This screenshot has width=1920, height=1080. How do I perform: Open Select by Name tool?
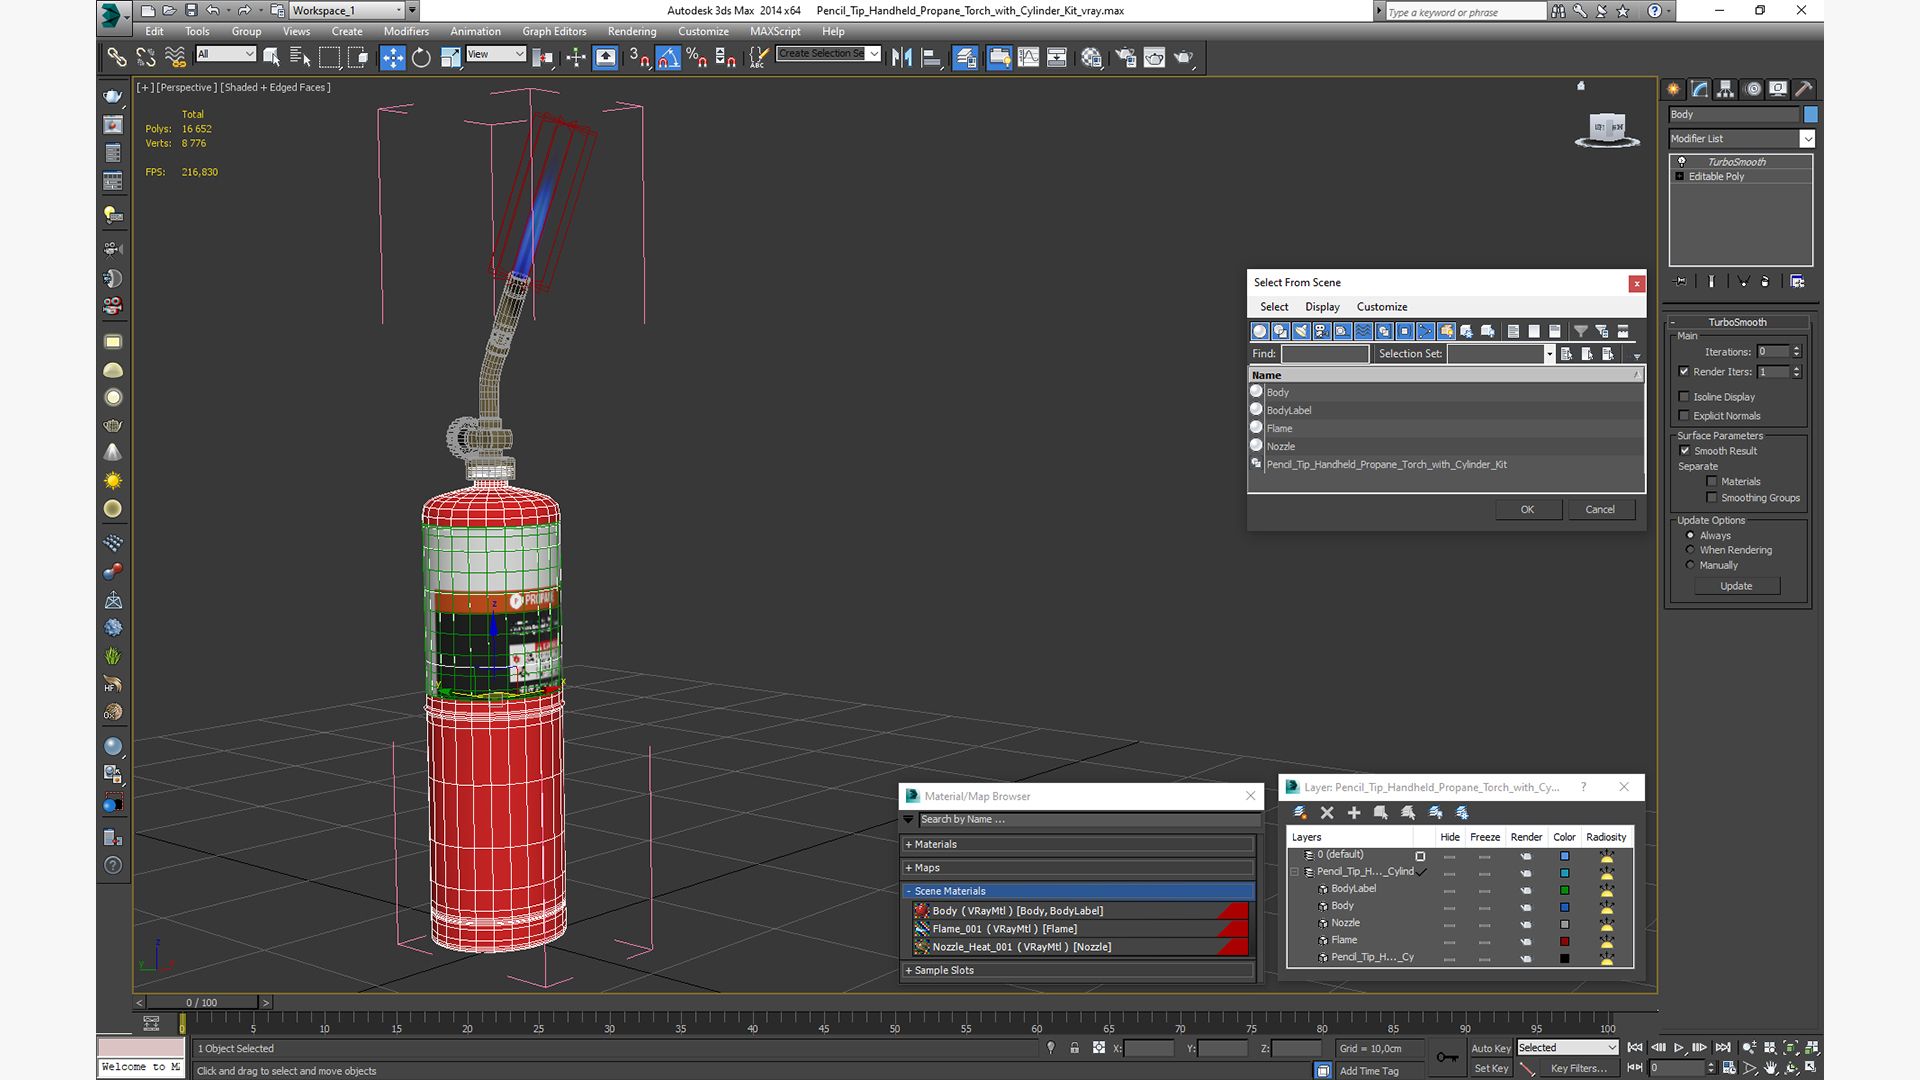pos(300,57)
